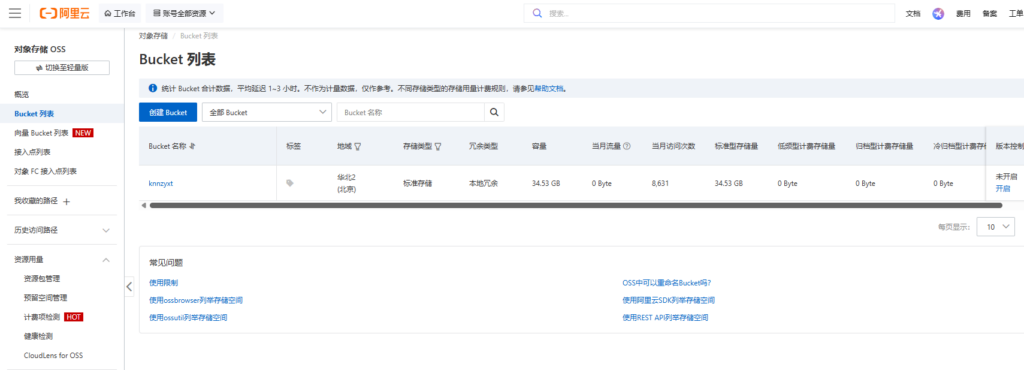Click the horizontal table scrollbar

coord(575,205)
